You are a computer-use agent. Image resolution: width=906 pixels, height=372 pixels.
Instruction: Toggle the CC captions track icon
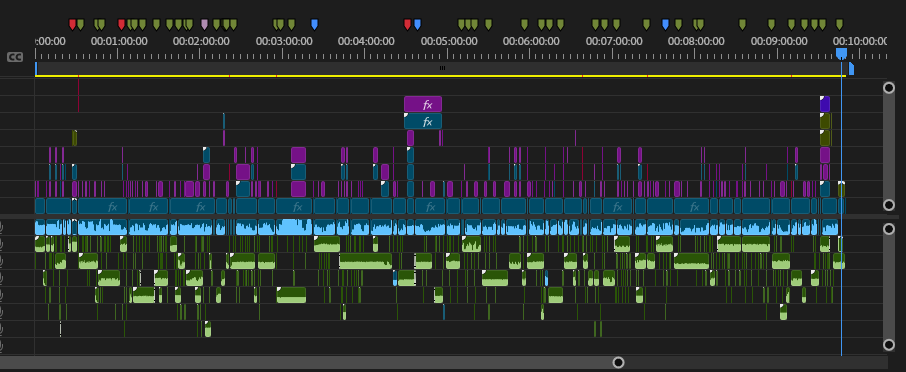pos(15,57)
